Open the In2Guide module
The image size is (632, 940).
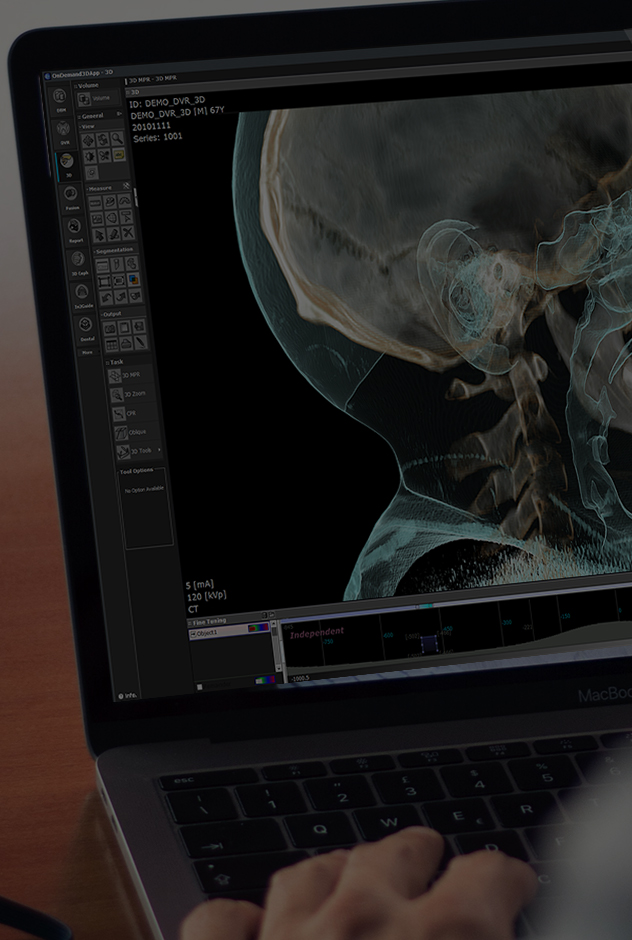click(x=82, y=296)
